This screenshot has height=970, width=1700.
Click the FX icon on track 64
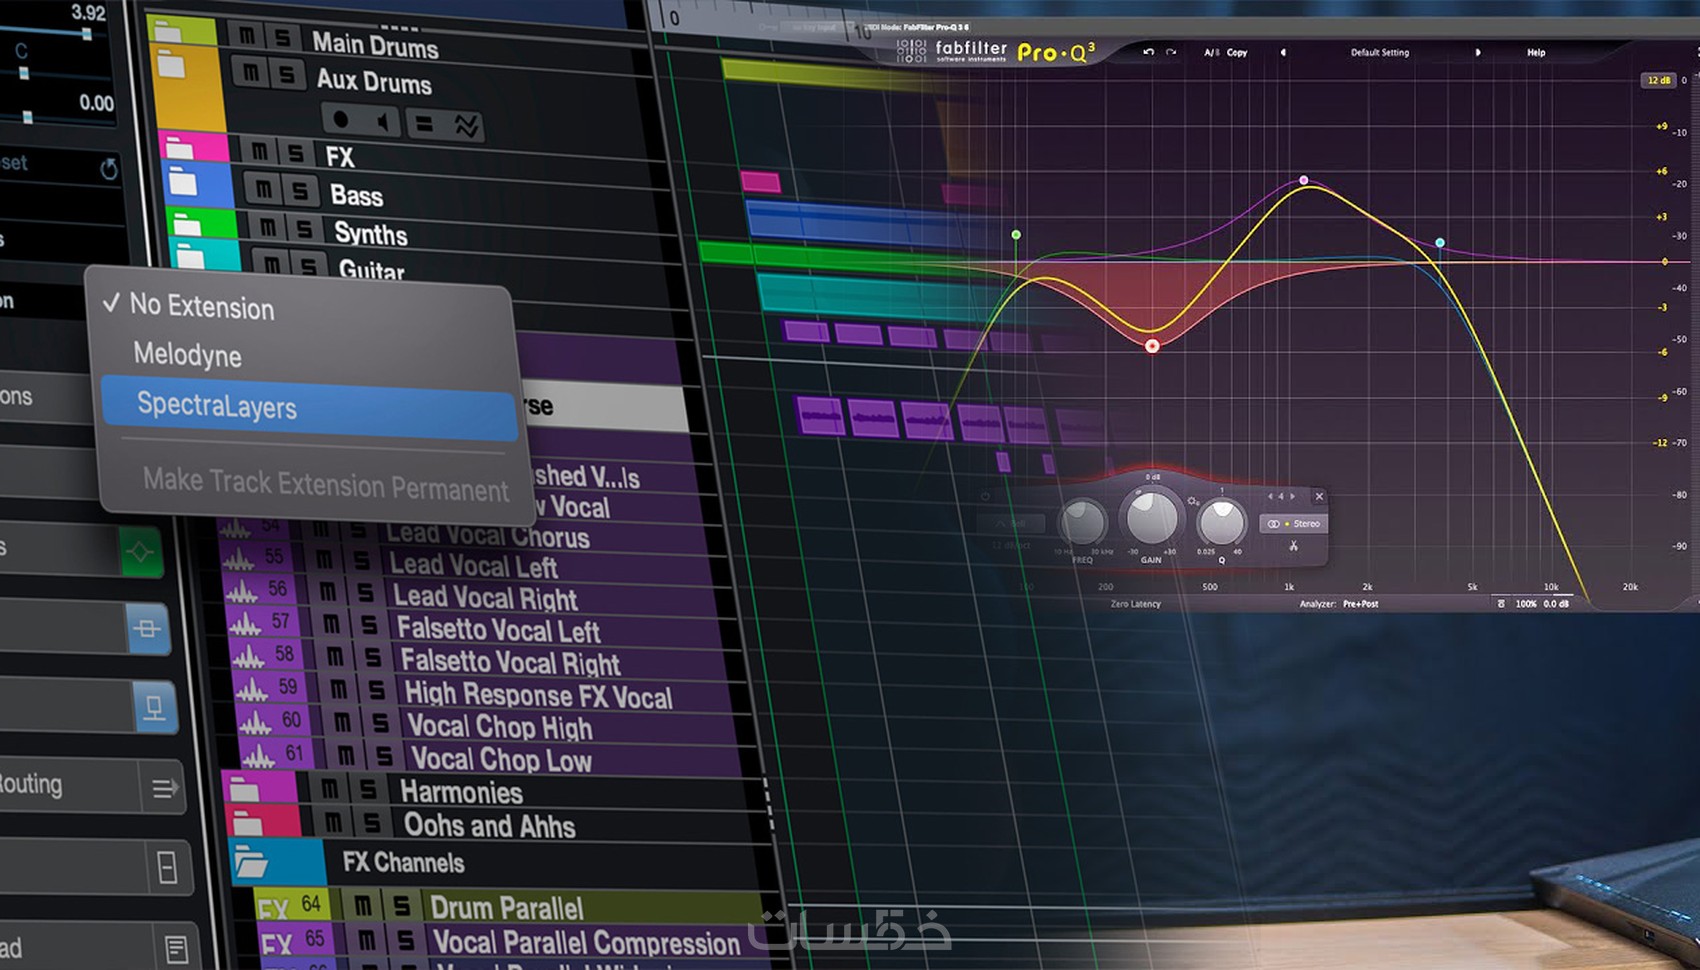273,908
